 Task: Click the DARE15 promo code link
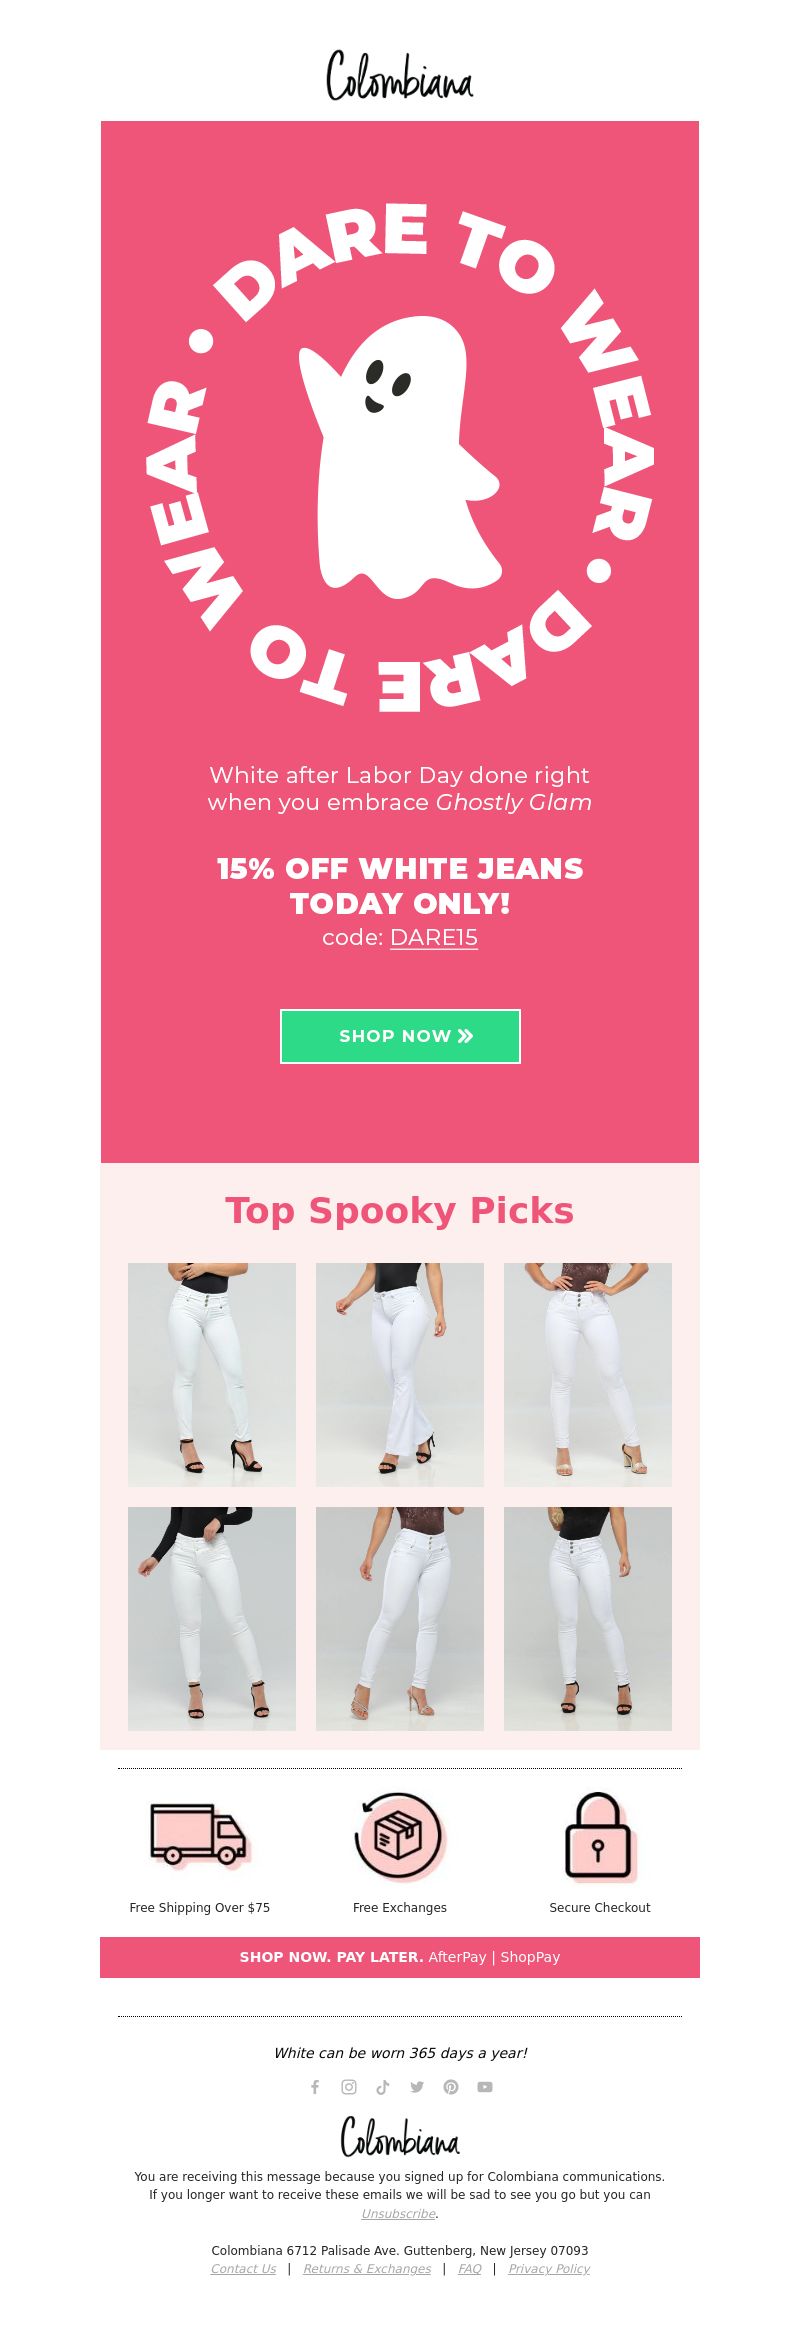click(x=434, y=938)
